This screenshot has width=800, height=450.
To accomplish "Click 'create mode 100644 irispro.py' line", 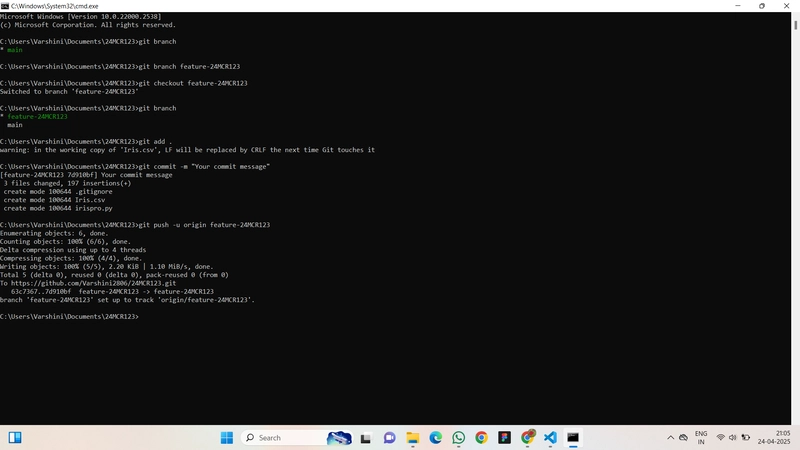I will click(58, 209).
